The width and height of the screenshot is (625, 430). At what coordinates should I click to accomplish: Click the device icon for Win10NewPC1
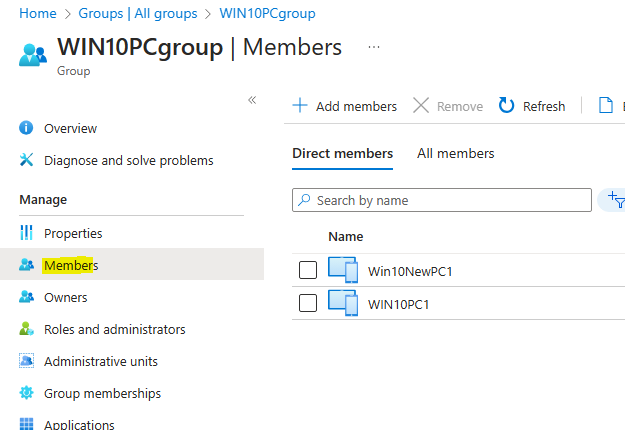tap(343, 270)
